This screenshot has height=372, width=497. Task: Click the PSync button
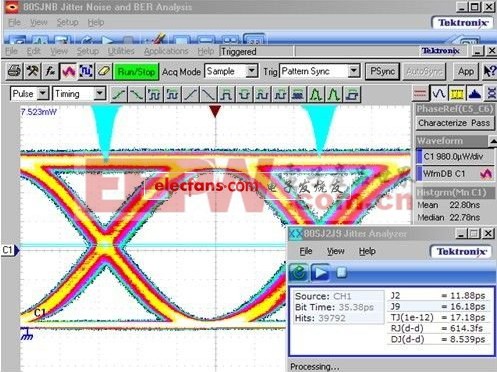coord(382,71)
